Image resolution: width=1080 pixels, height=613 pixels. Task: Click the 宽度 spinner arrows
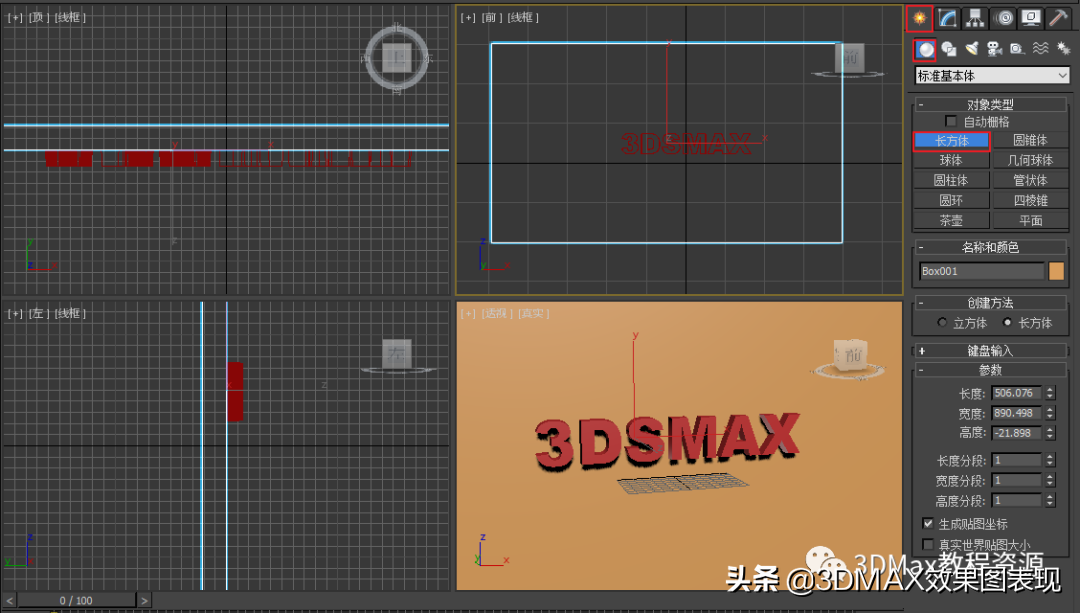point(1050,413)
